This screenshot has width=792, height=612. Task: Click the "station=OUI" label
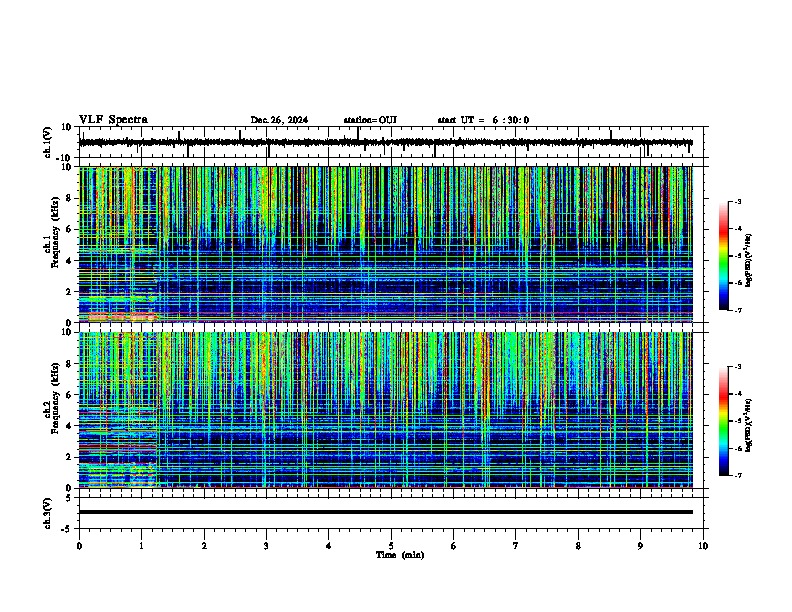370,120
